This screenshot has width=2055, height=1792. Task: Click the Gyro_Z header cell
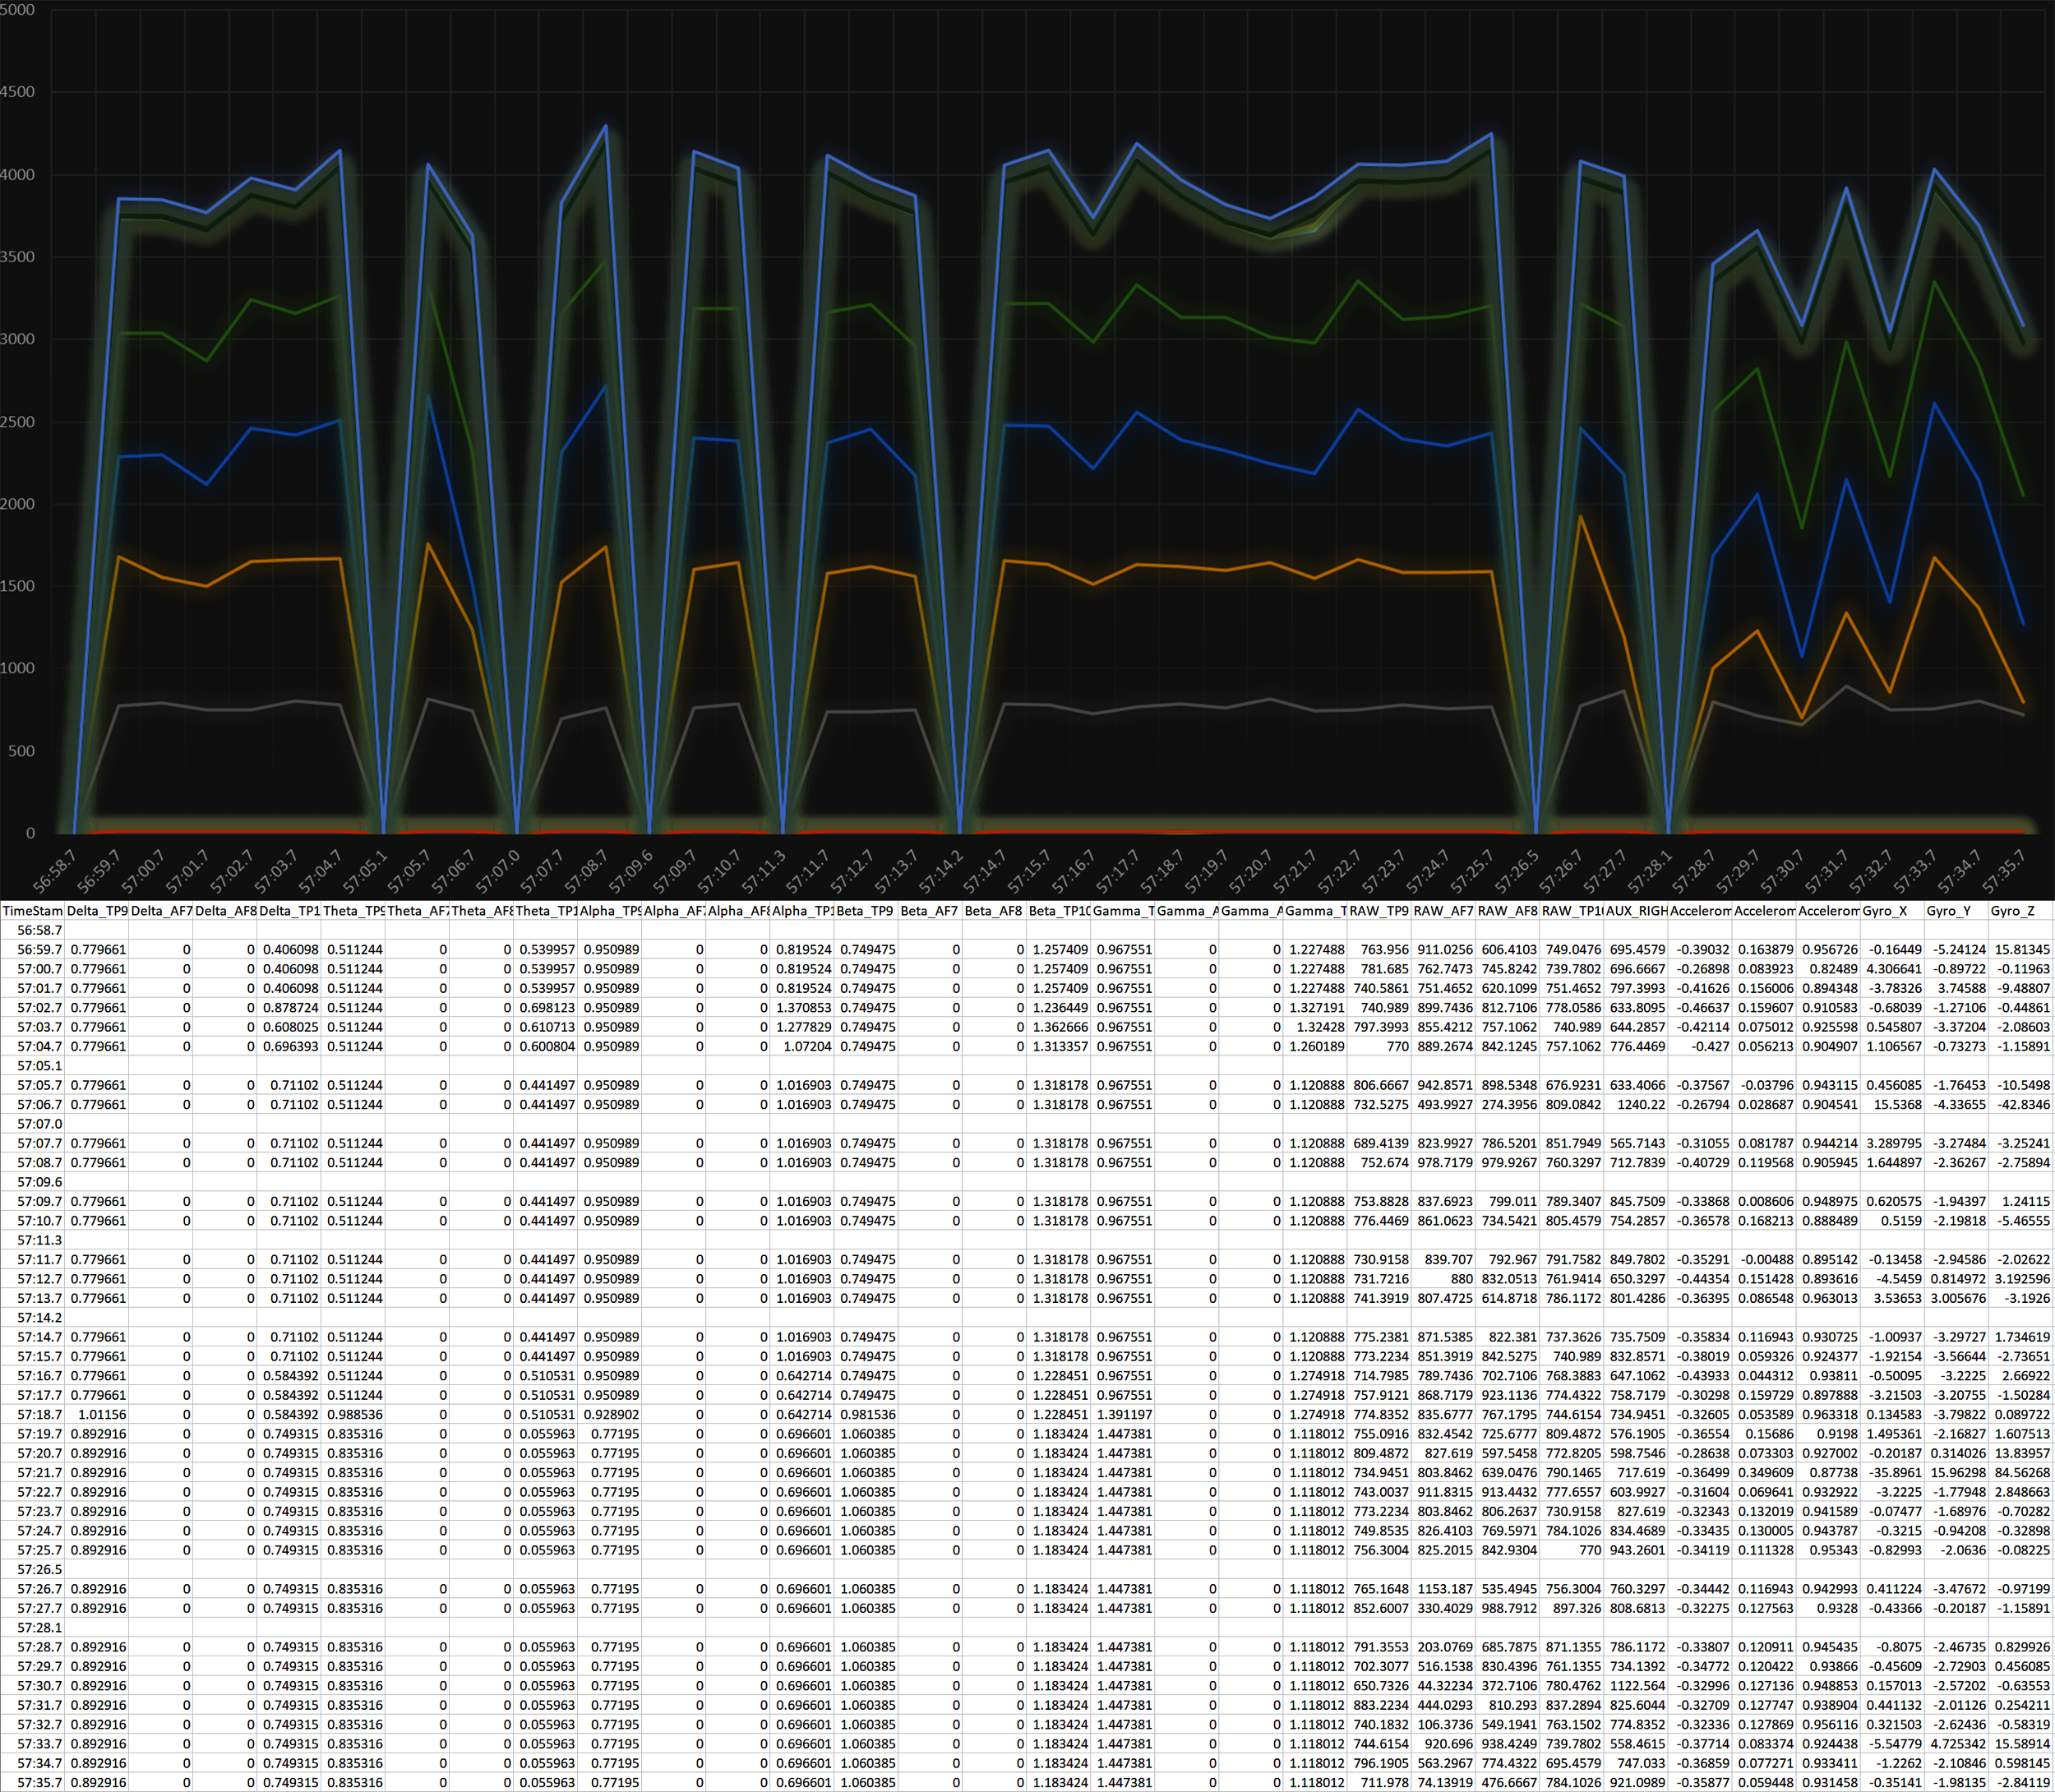(x=2020, y=911)
